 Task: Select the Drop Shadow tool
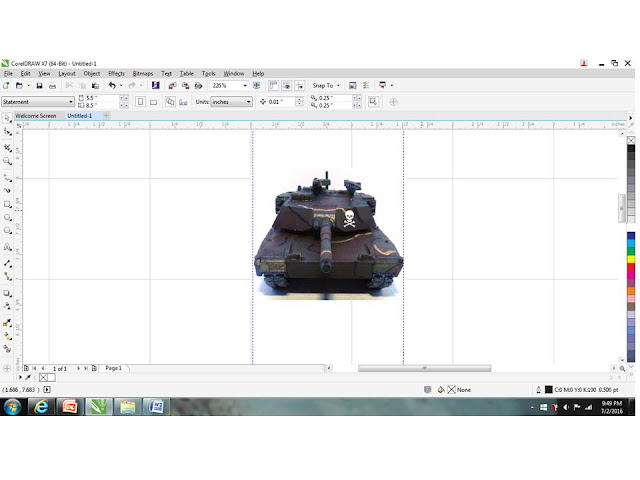(x=7, y=293)
